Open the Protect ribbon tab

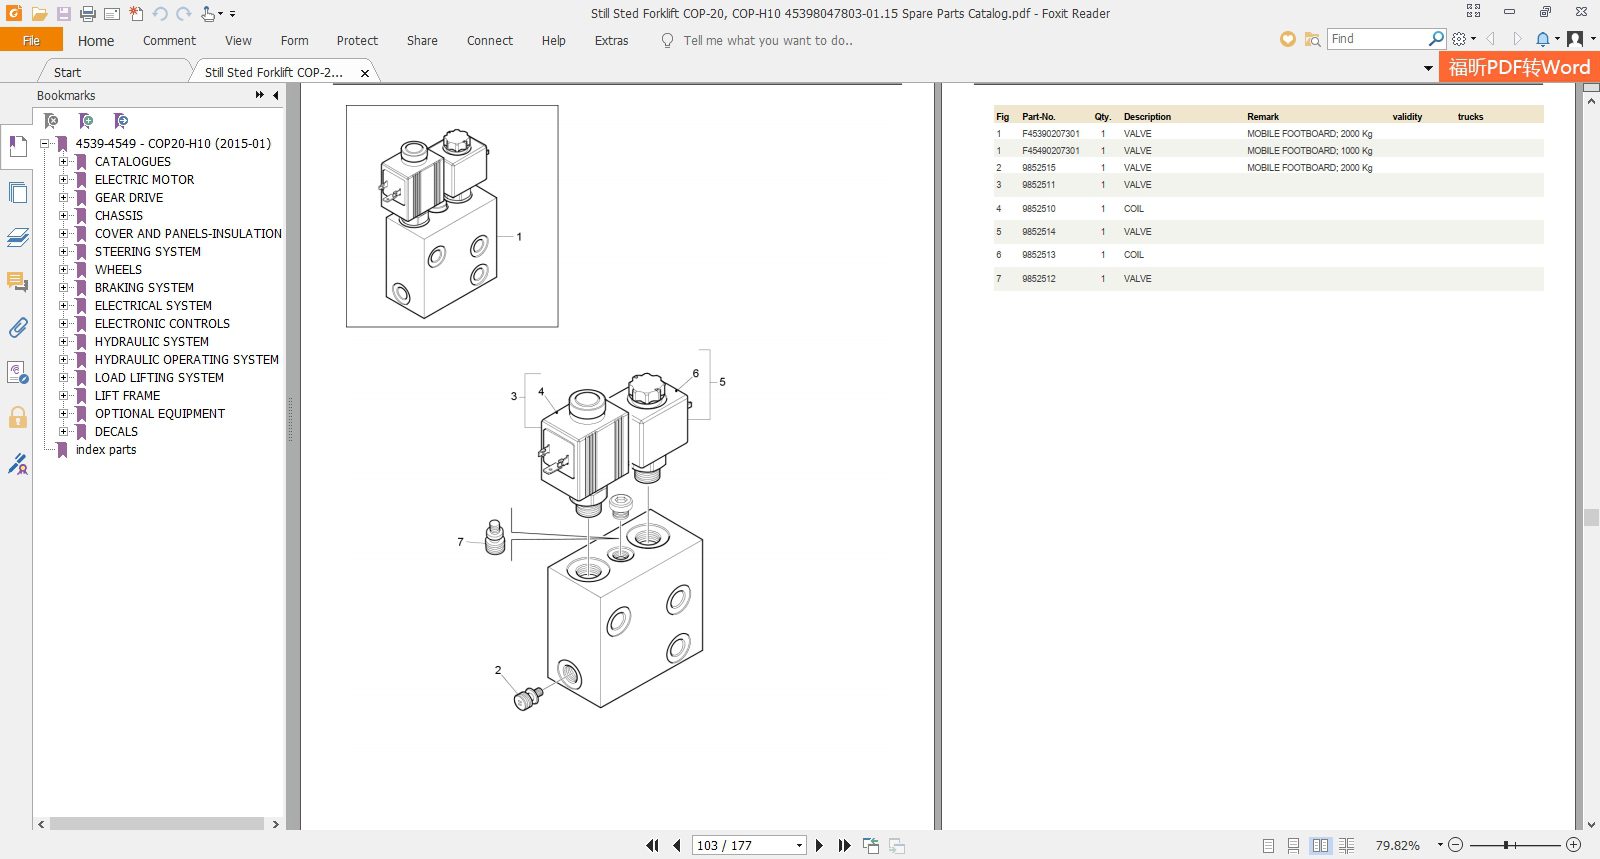click(357, 41)
